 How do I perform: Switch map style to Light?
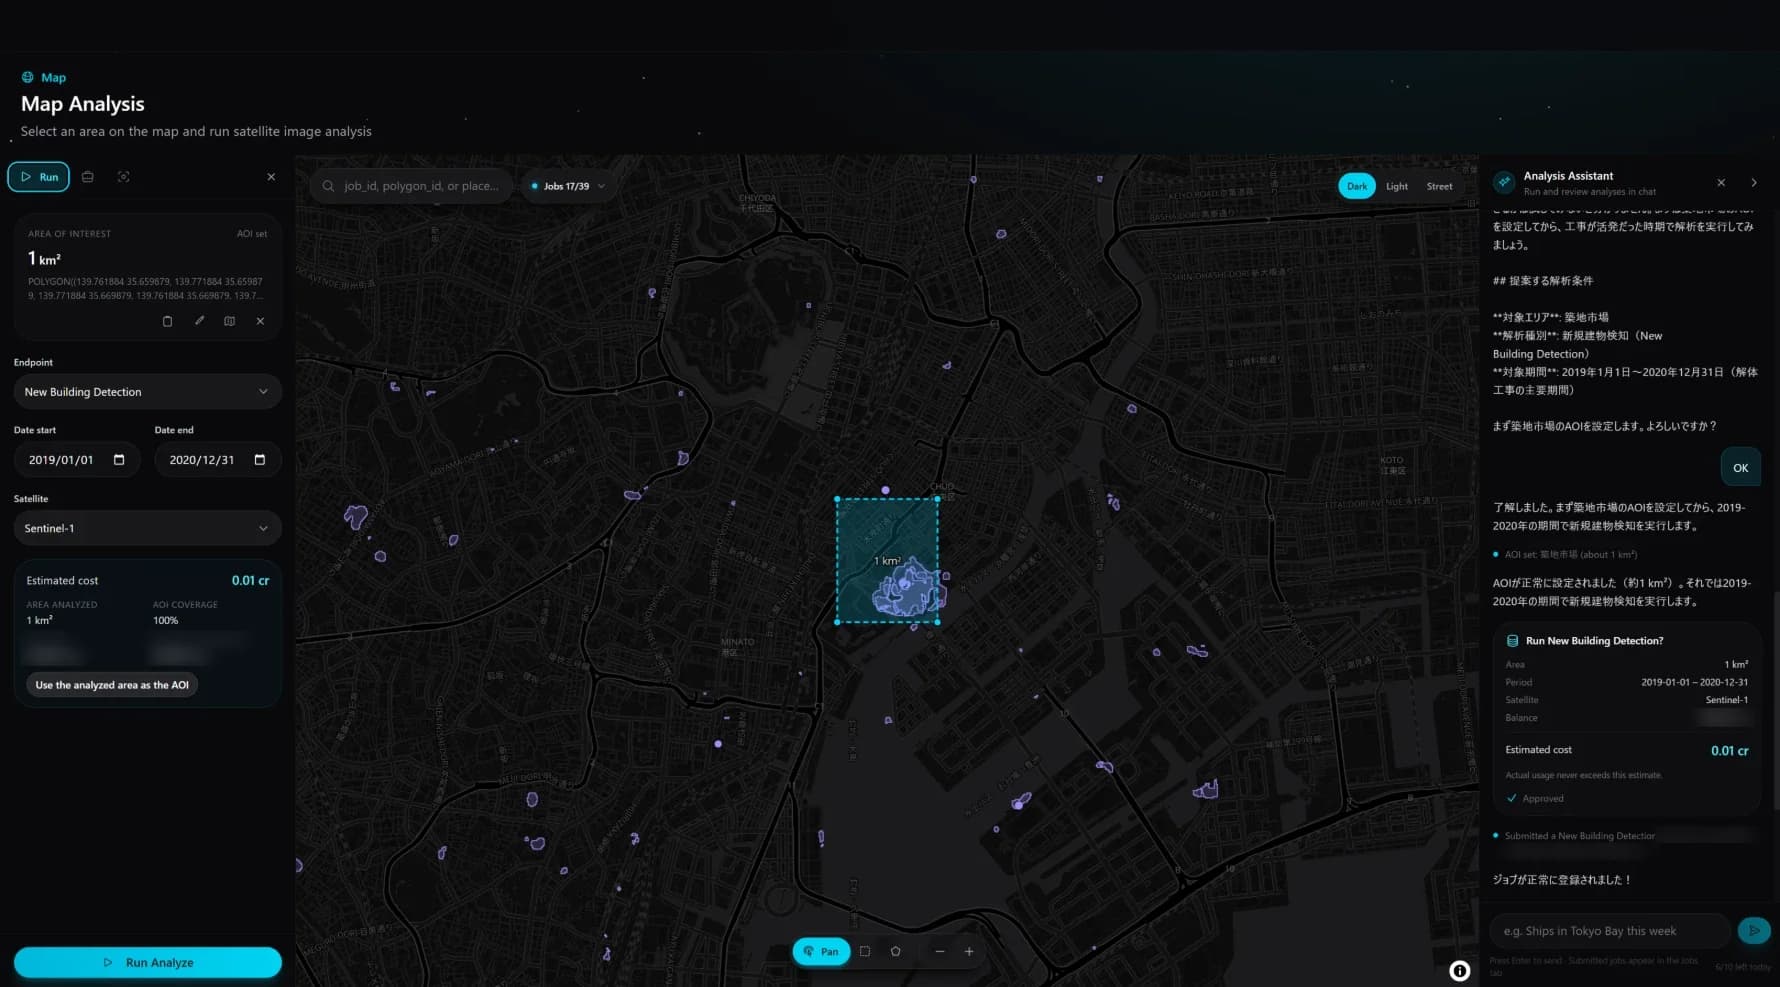pyautogui.click(x=1396, y=186)
